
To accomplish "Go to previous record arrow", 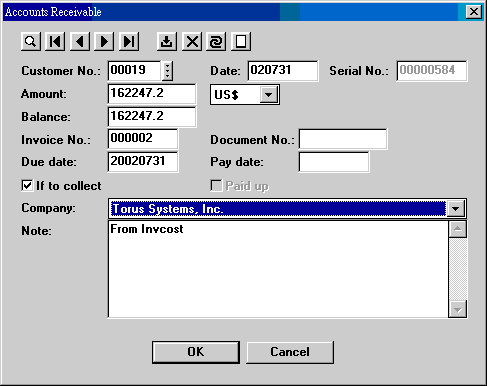I will [x=80, y=42].
